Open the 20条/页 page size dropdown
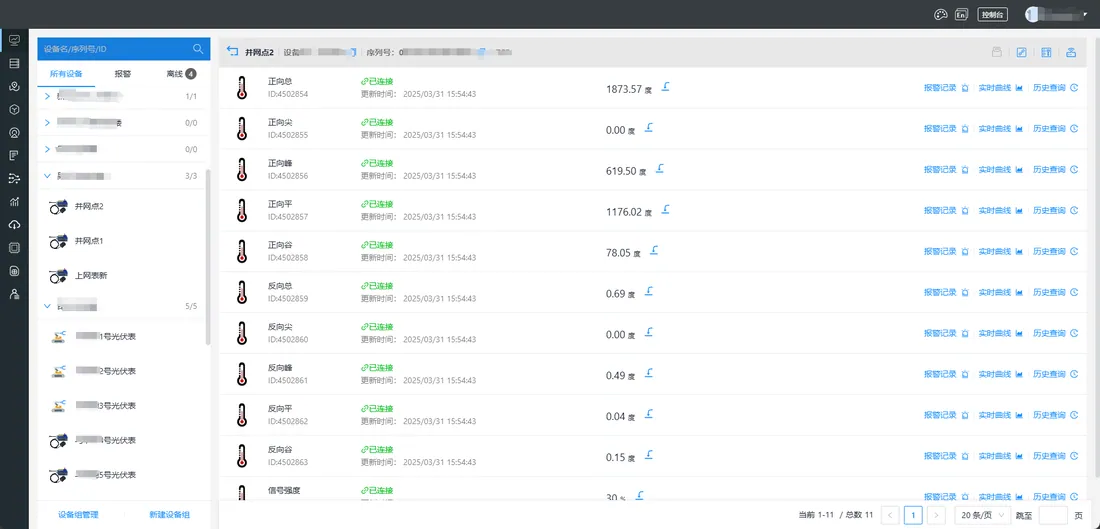Viewport: 1100px width, 529px height. (x=983, y=515)
